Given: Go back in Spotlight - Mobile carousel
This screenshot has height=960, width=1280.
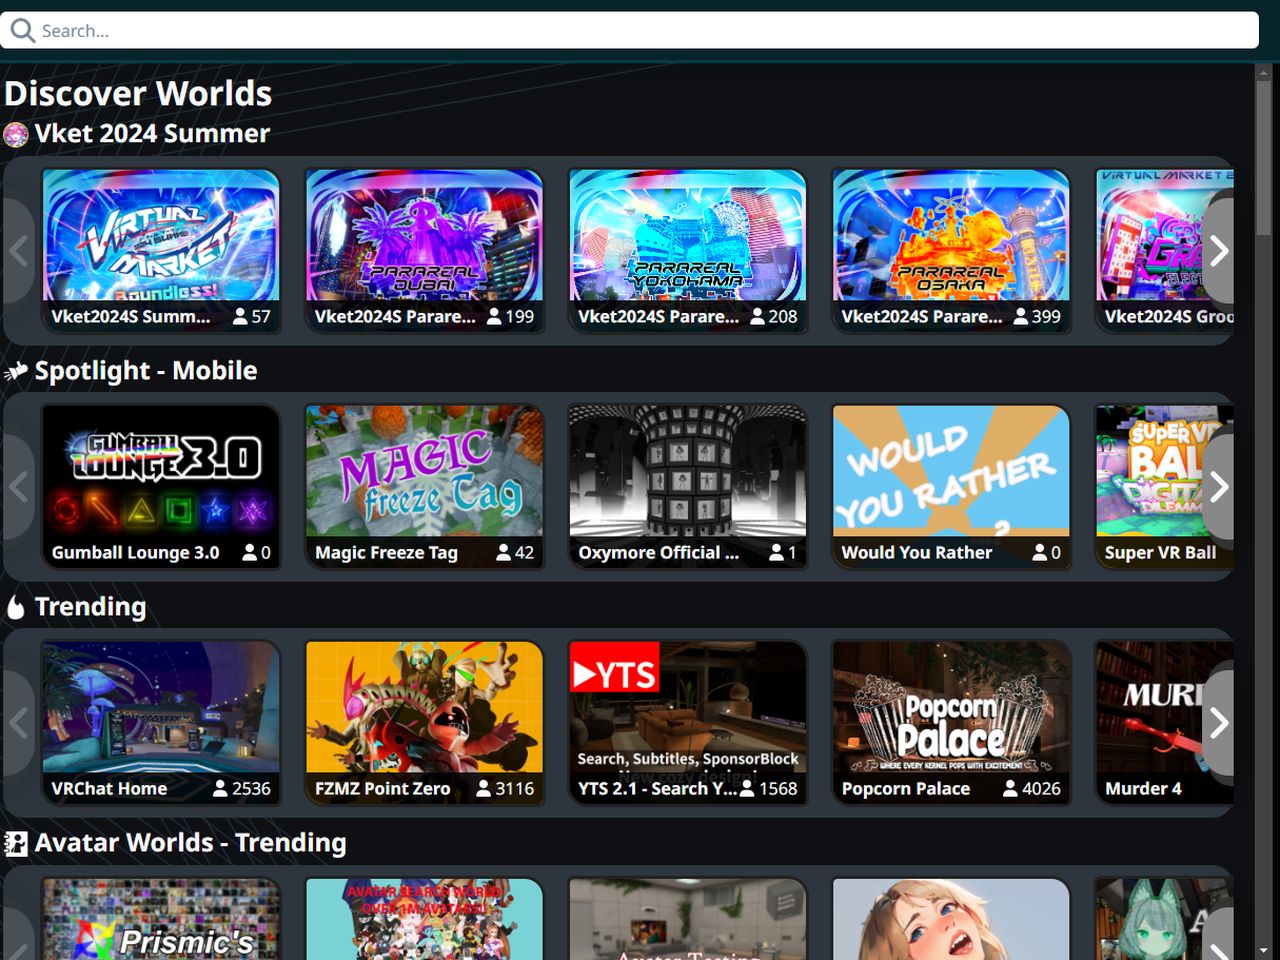Looking at the screenshot, I should click(x=19, y=487).
